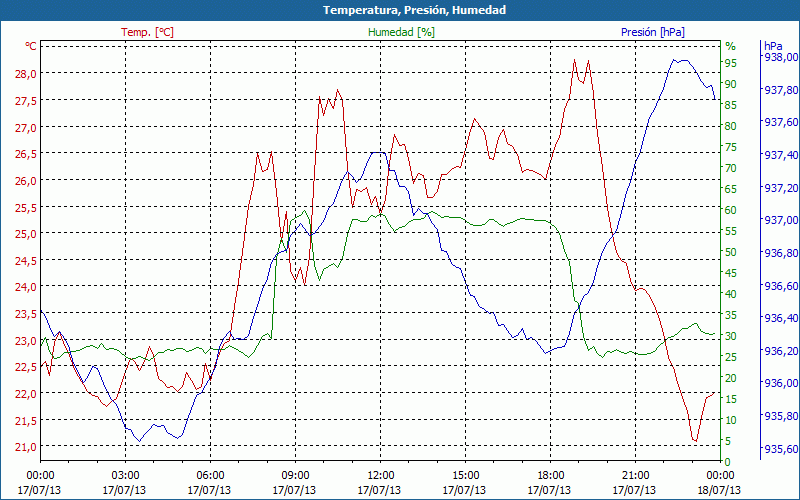The width and height of the screenshot is (800, 500).
Task: Click the 935,60 pressure axis value
Action: click(x=780, y=449)
